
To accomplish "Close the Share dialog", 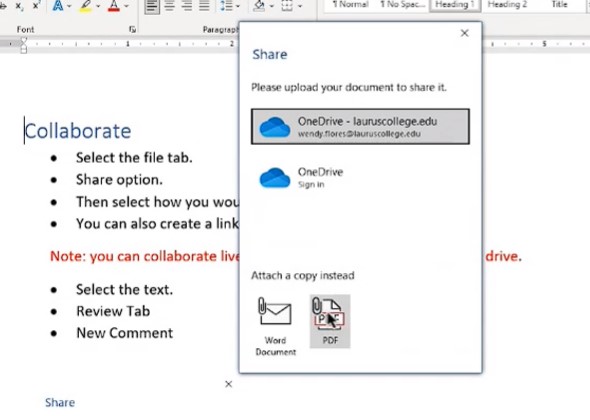I will click(x=465, y=33).
